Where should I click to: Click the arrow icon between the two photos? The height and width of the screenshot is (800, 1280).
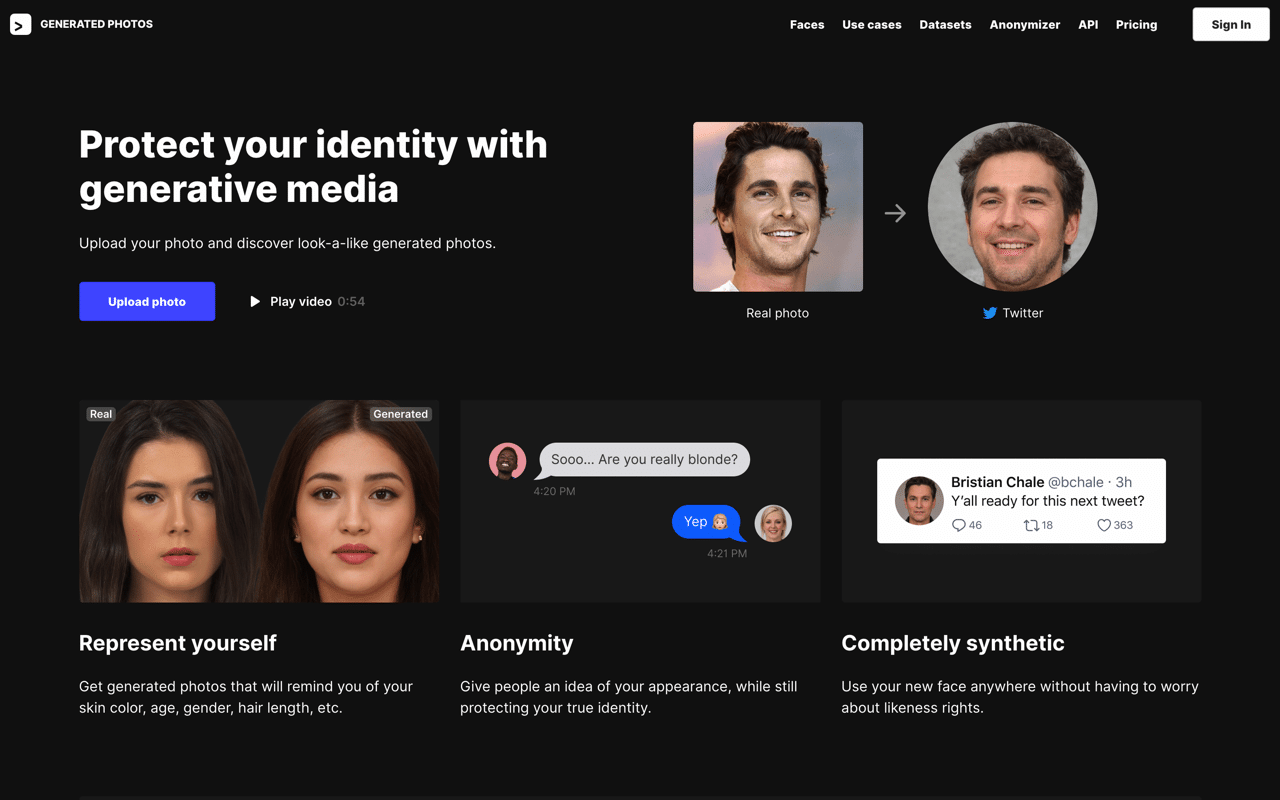(x=895, y=213)
